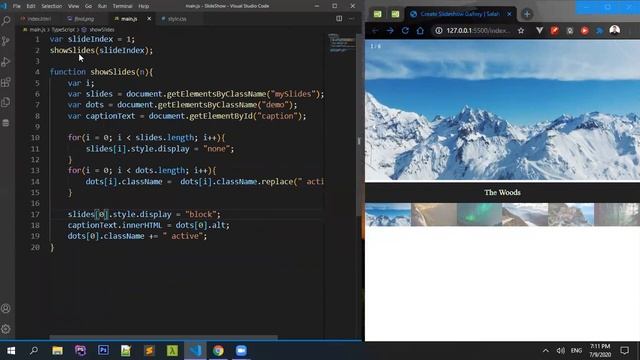Image resolution: width=640 pixels, height=360 pixels.
Task: Click the main snowy mountain slide image
Action: tap(502, 110)
